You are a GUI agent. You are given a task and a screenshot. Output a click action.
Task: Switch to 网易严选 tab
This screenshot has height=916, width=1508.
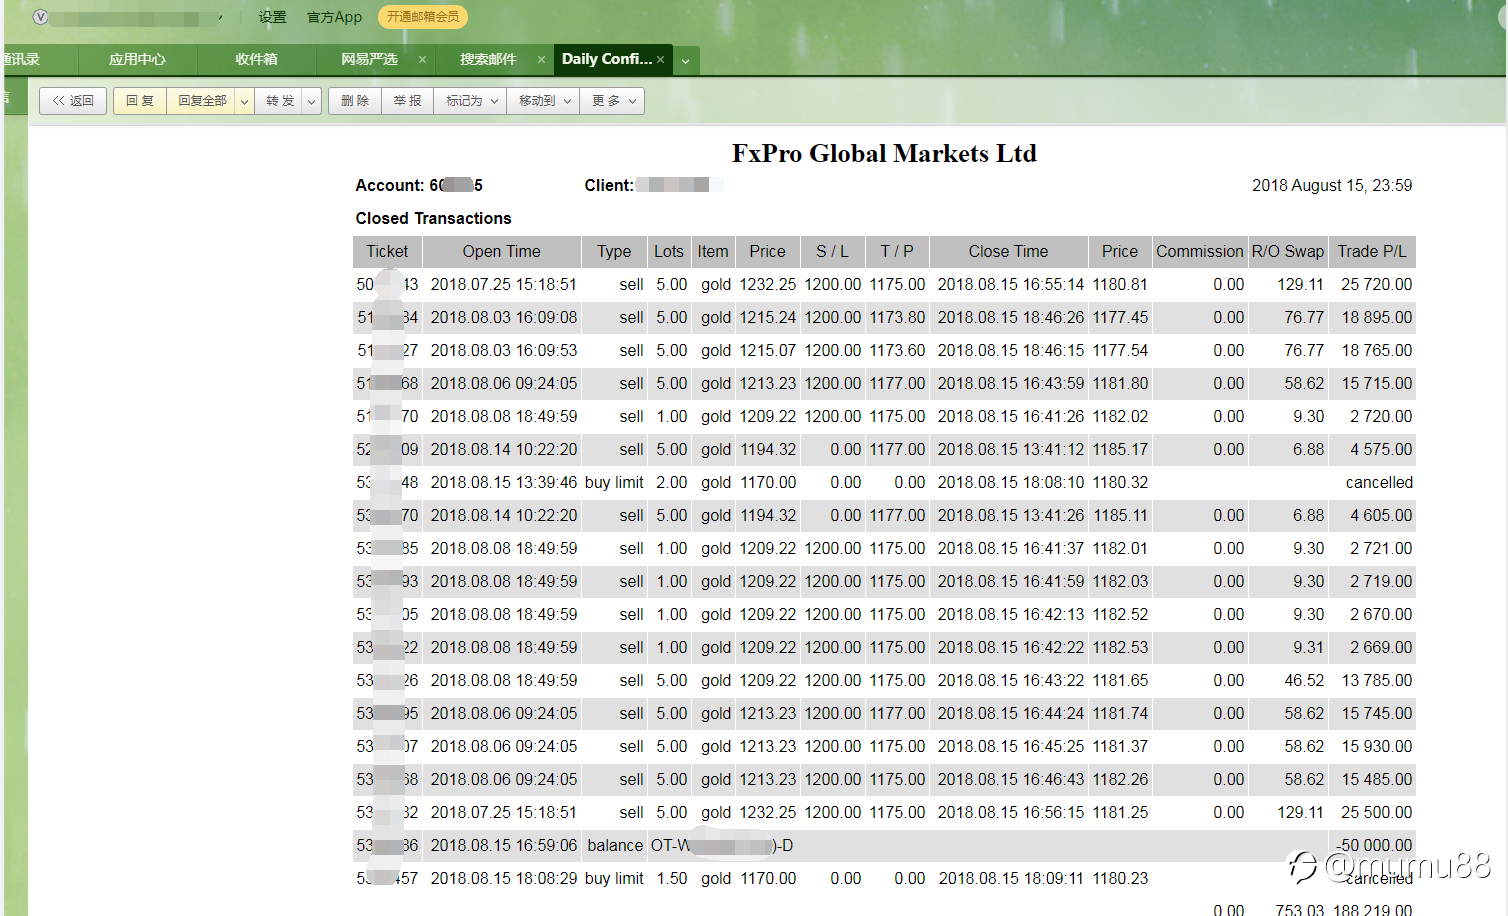pyautogui.click(x=369, y=59)
